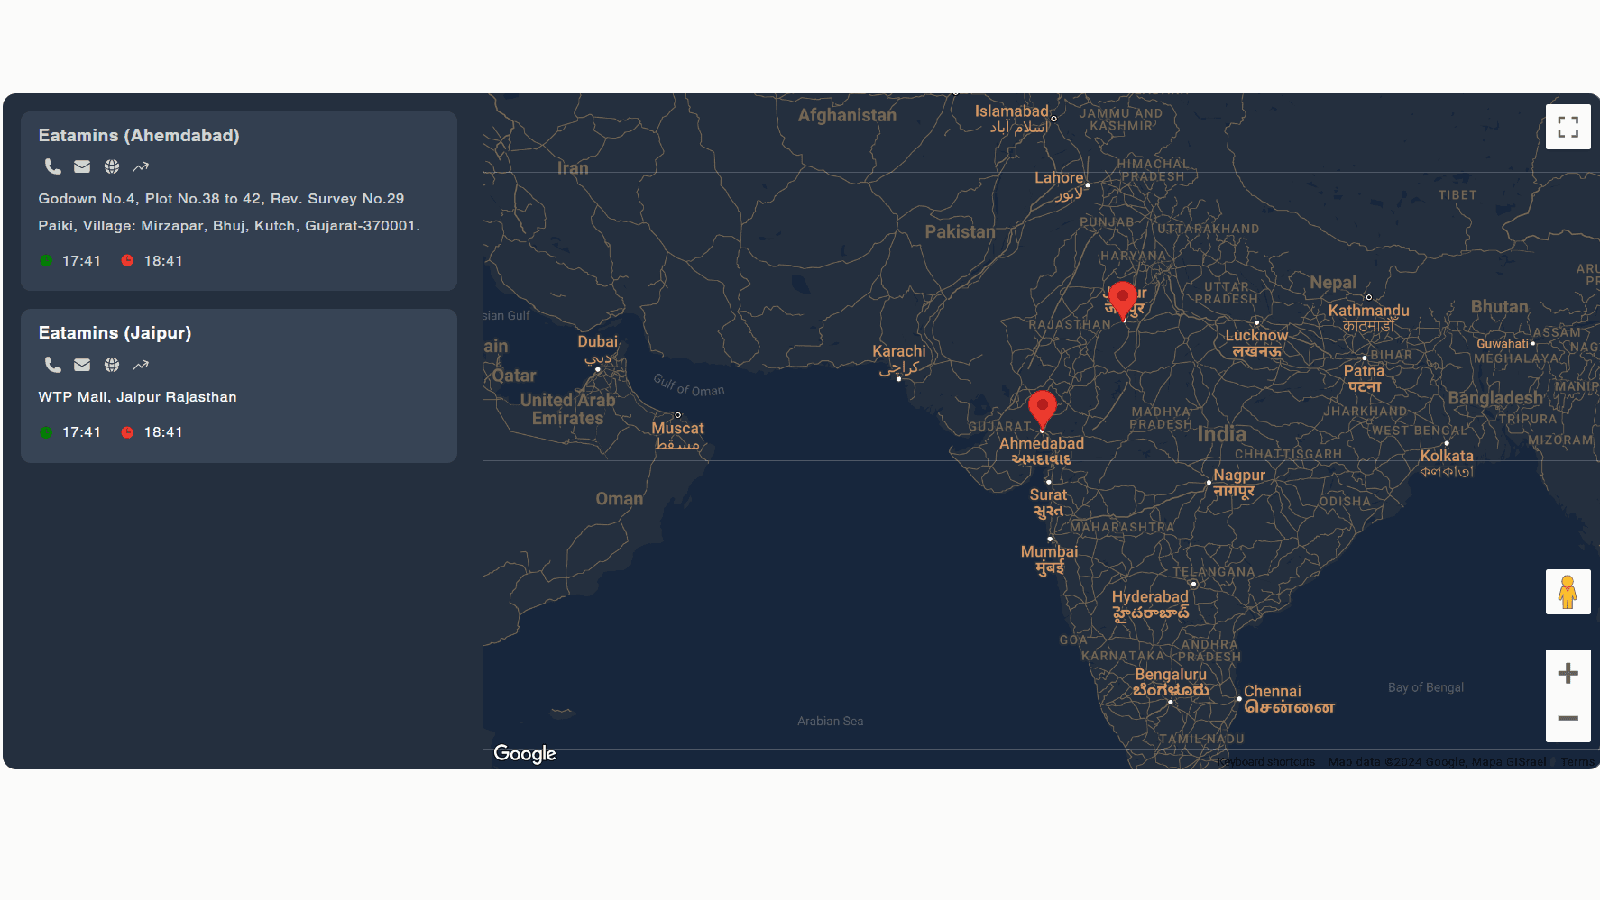1600x900 pixels.
Task: Select the Eatamins (Ahemdabad) store title
Action: click(139, 135)
